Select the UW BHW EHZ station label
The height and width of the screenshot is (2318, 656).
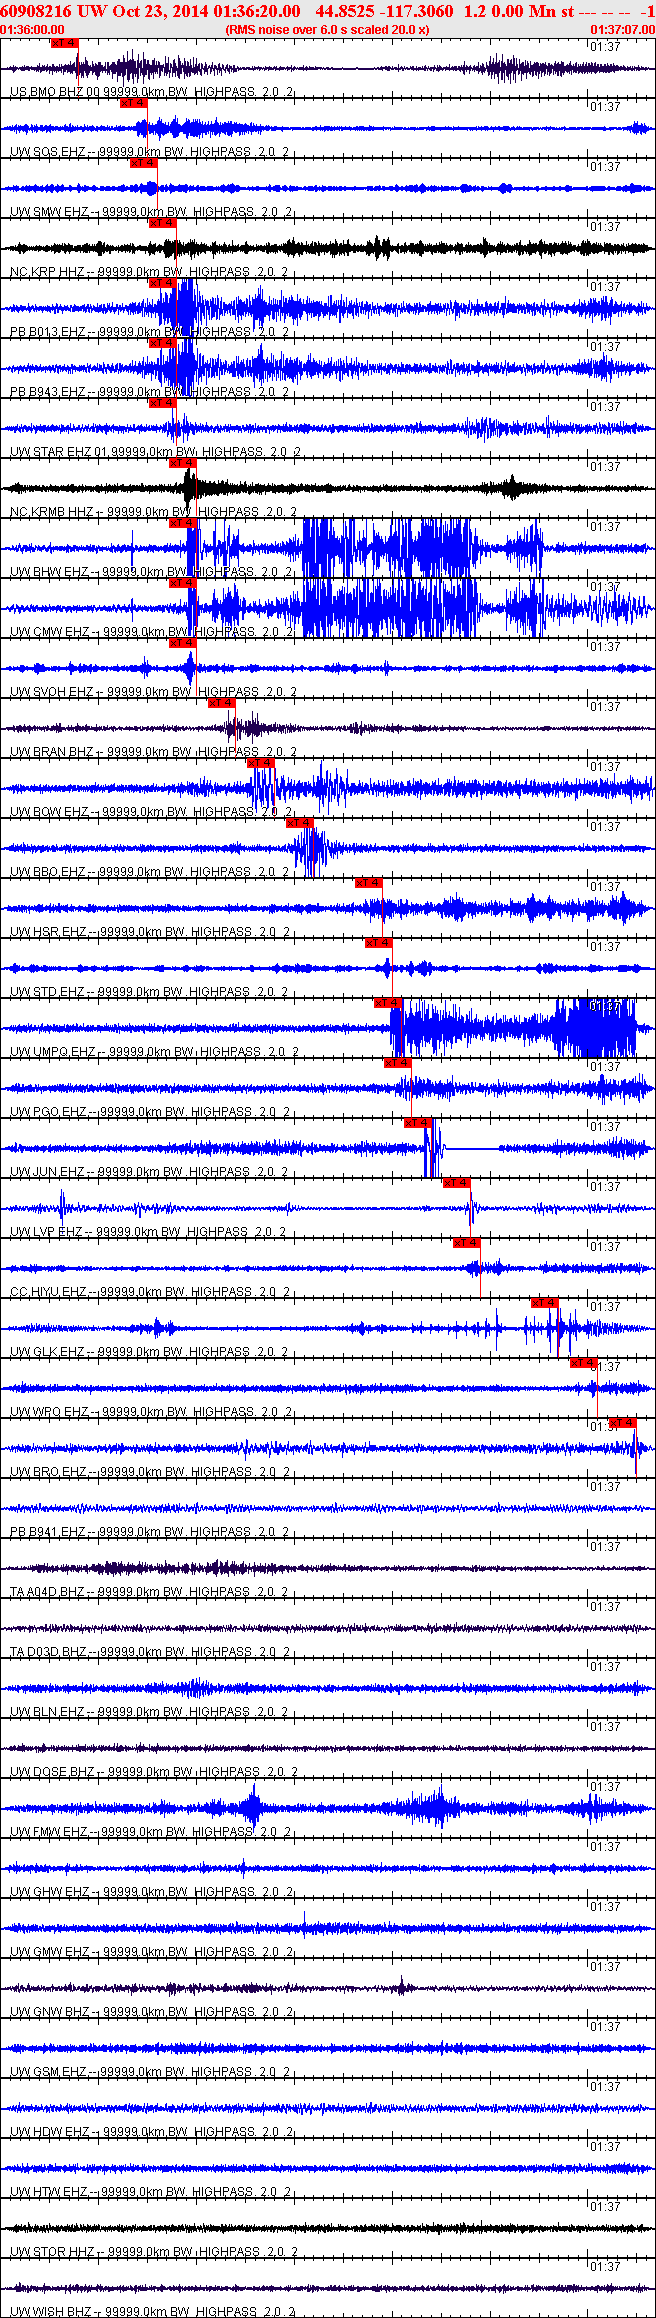coord(152,572)
